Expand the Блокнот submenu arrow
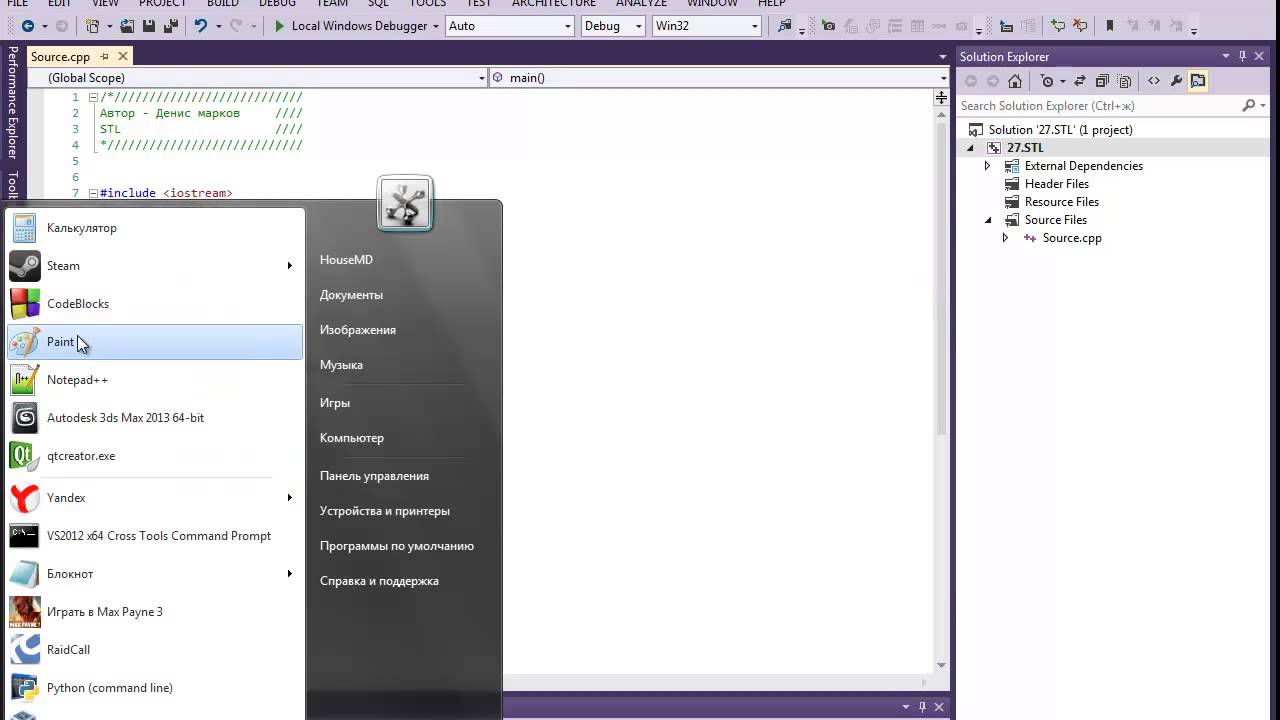The height and width of the screenshot is (720, 1280). [290, 574]
